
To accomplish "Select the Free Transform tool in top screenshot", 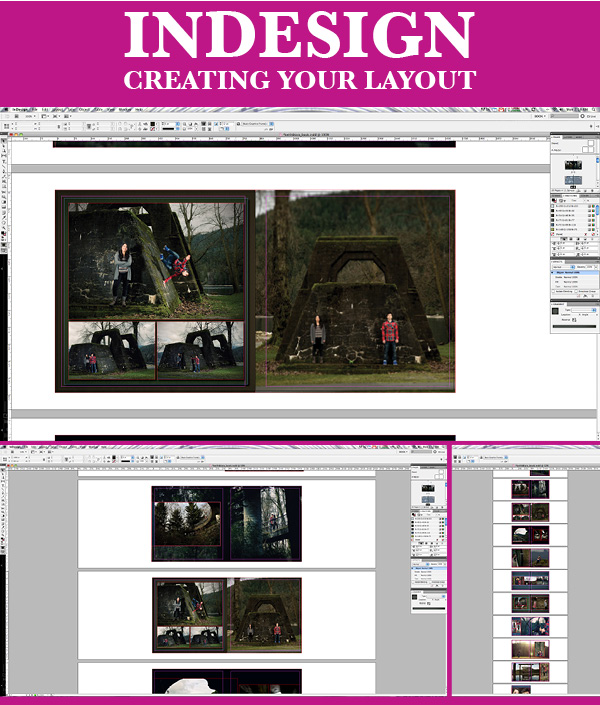I will point(3,197).
